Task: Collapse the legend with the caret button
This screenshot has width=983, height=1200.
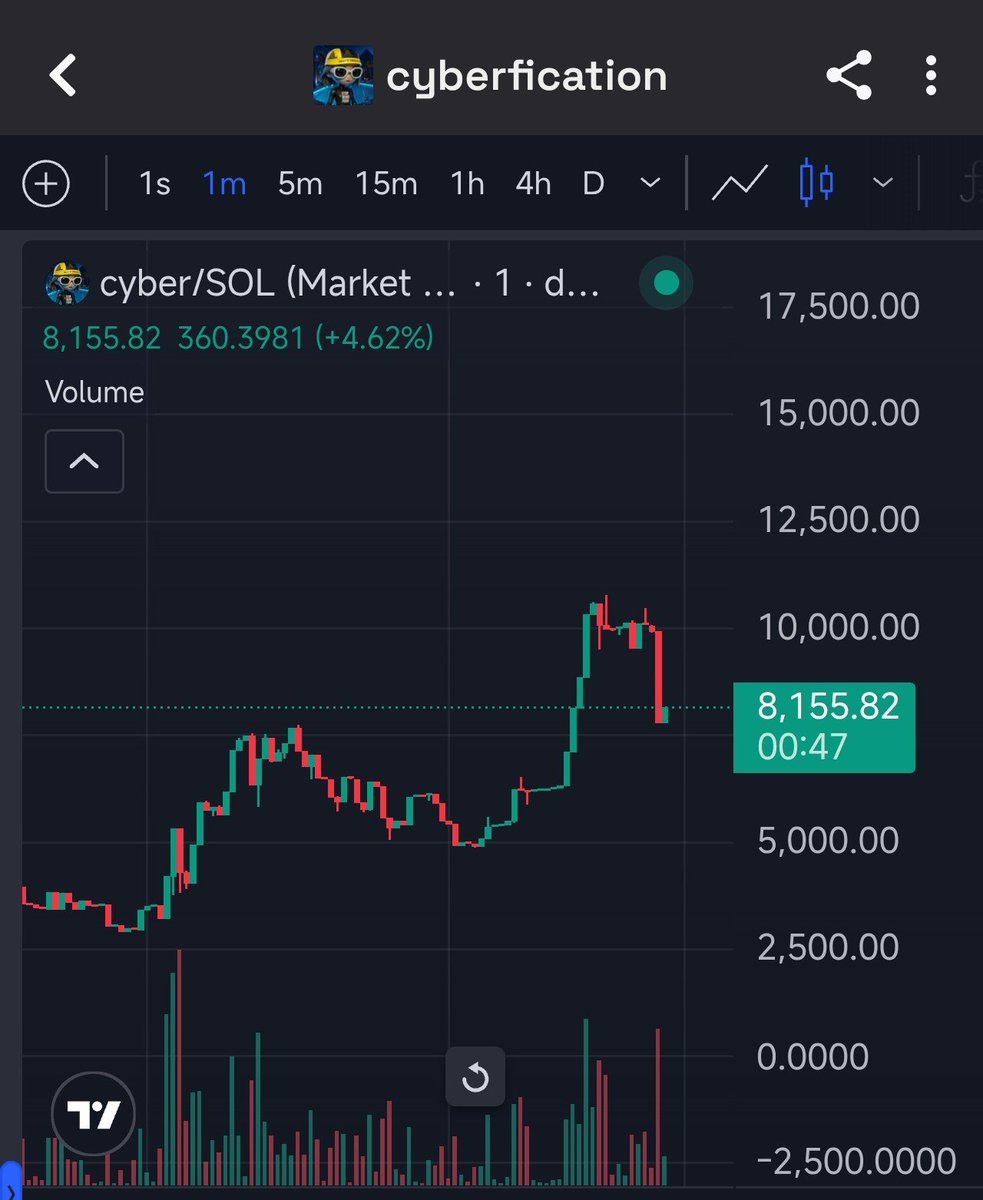Action: coord(85,461)
